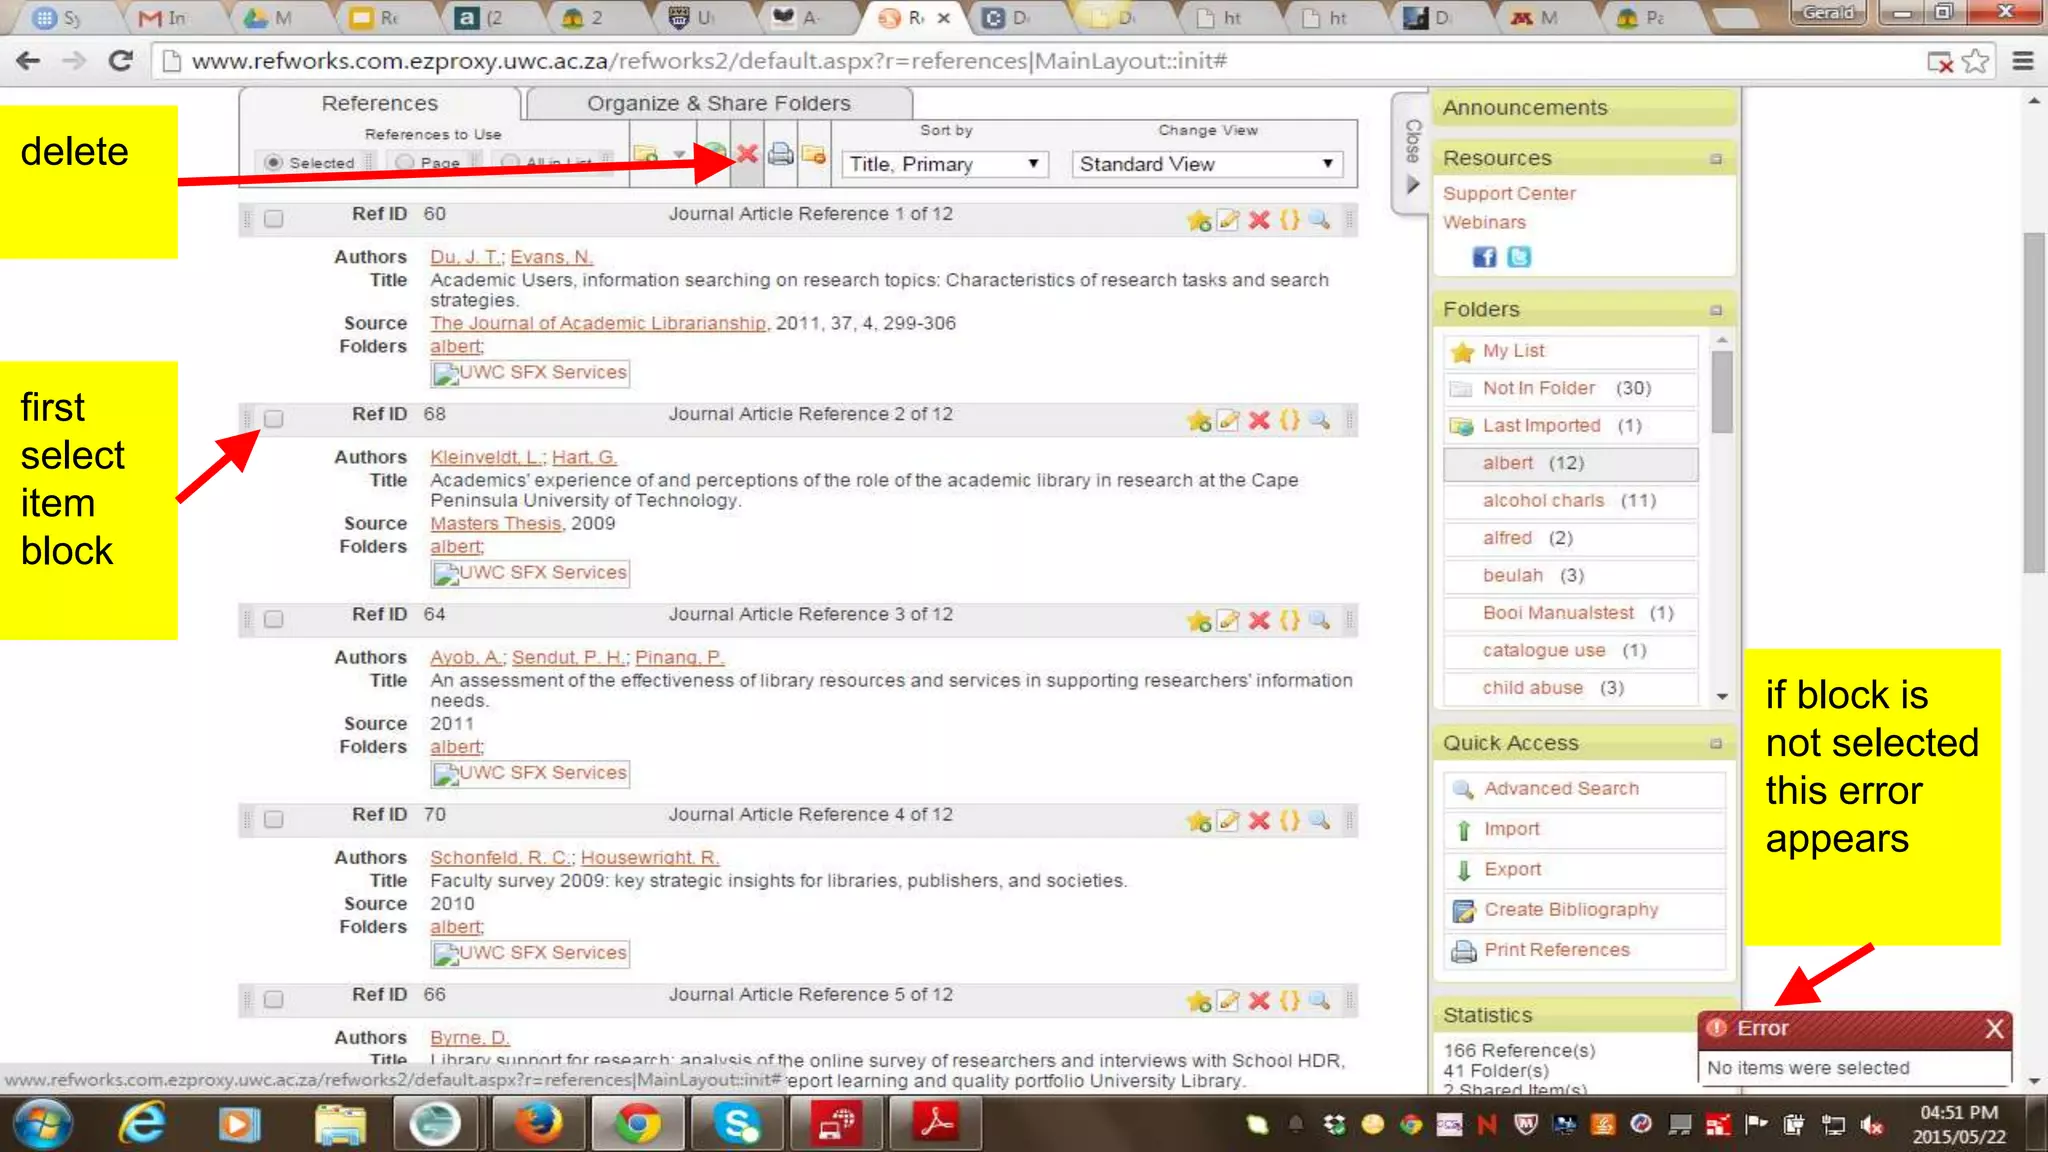Viewport: 2048px width, 1152px height.
Task: Select the Page radio button
Action: 404,162
